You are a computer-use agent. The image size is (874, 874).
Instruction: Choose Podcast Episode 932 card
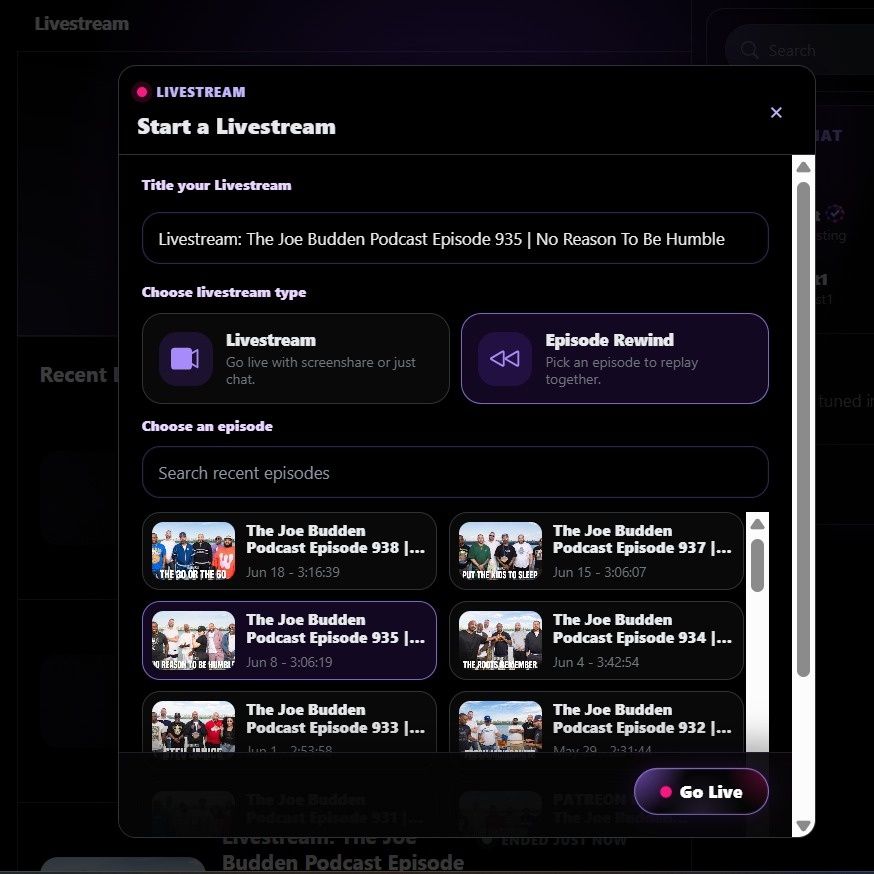click(x=596, y=722)
